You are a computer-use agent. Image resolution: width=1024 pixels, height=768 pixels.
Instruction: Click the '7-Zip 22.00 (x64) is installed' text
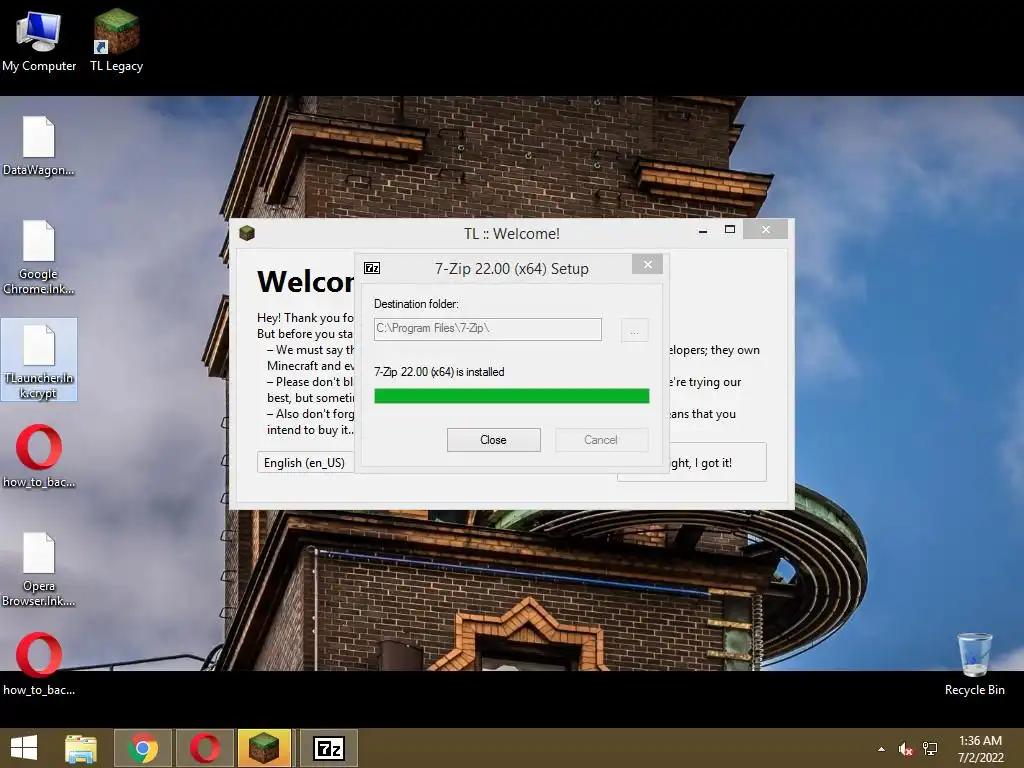(439, 372)
